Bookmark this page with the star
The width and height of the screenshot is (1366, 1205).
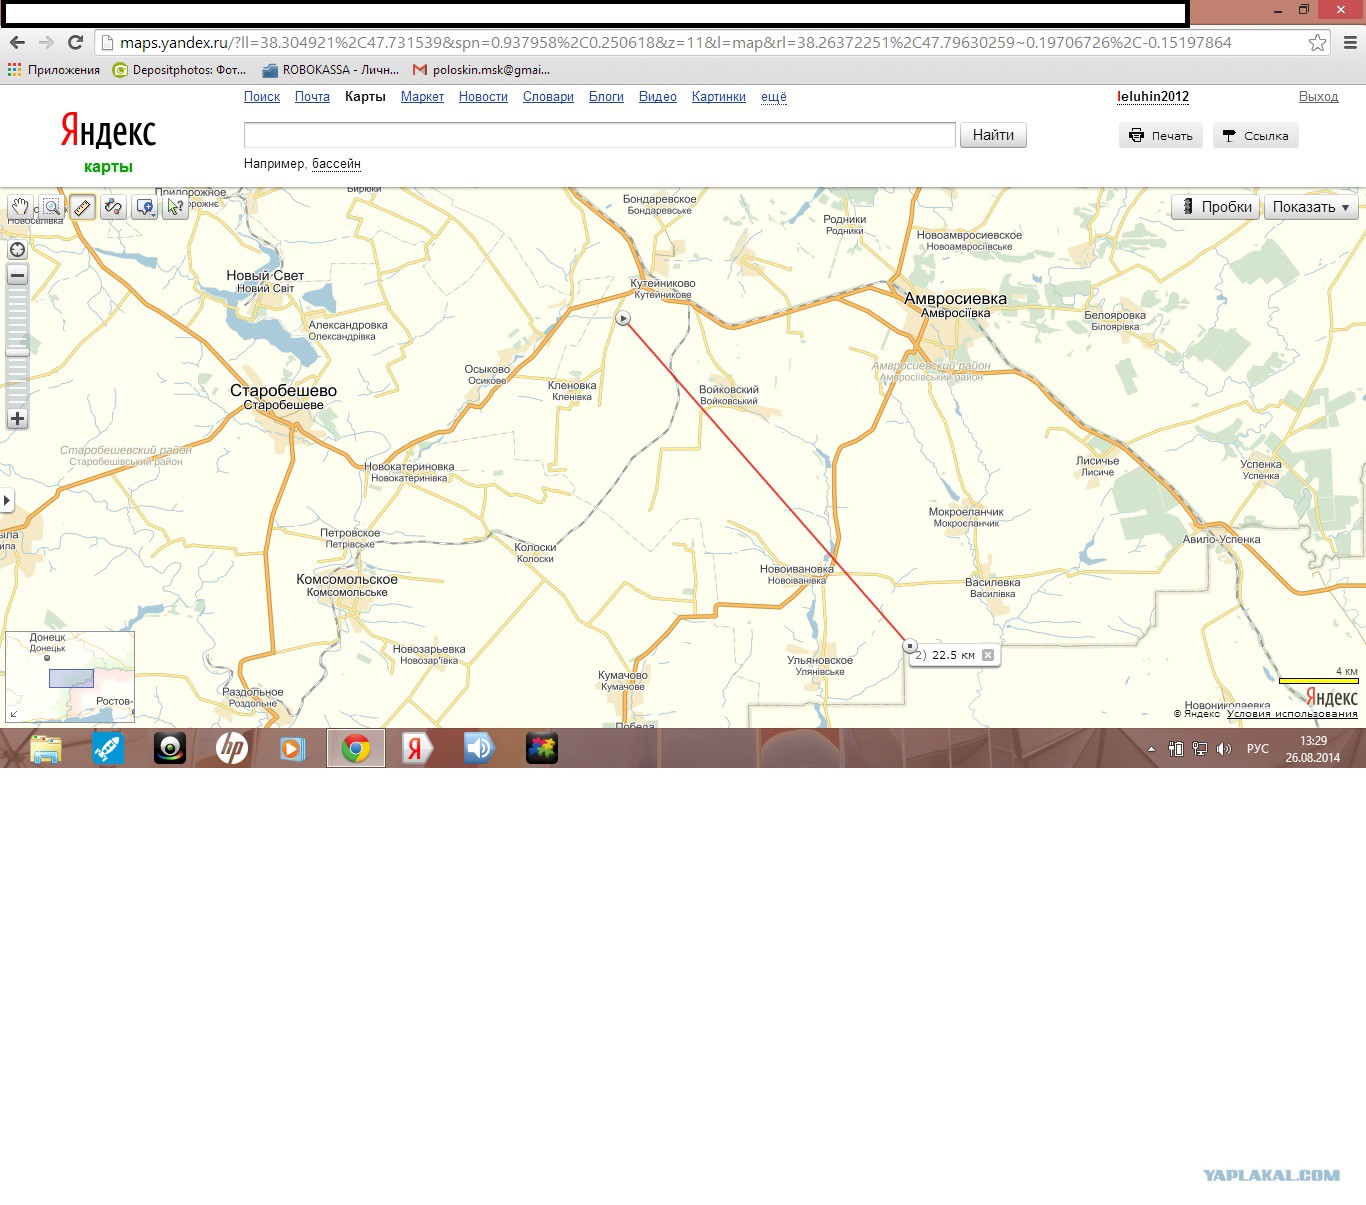(1317, 42)
